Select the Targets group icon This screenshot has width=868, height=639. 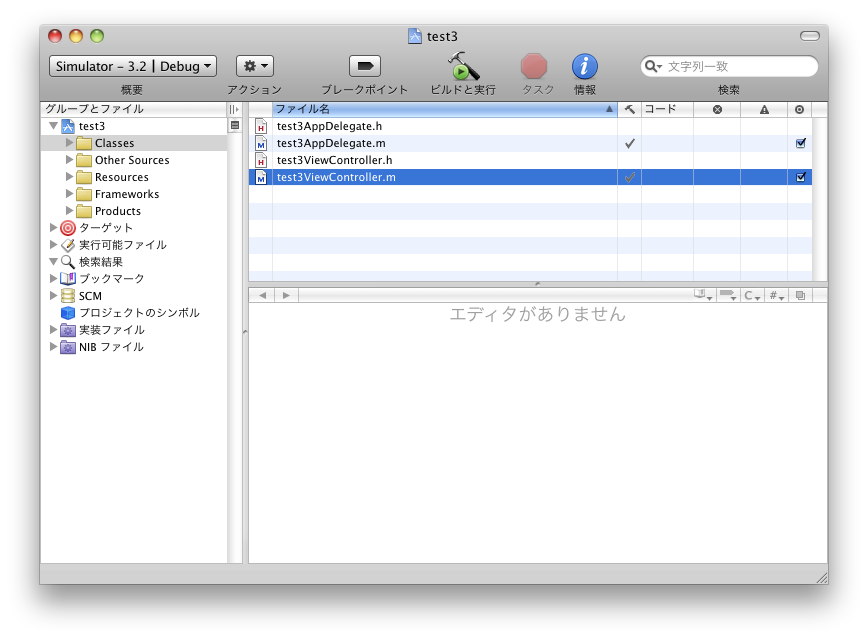68,228
